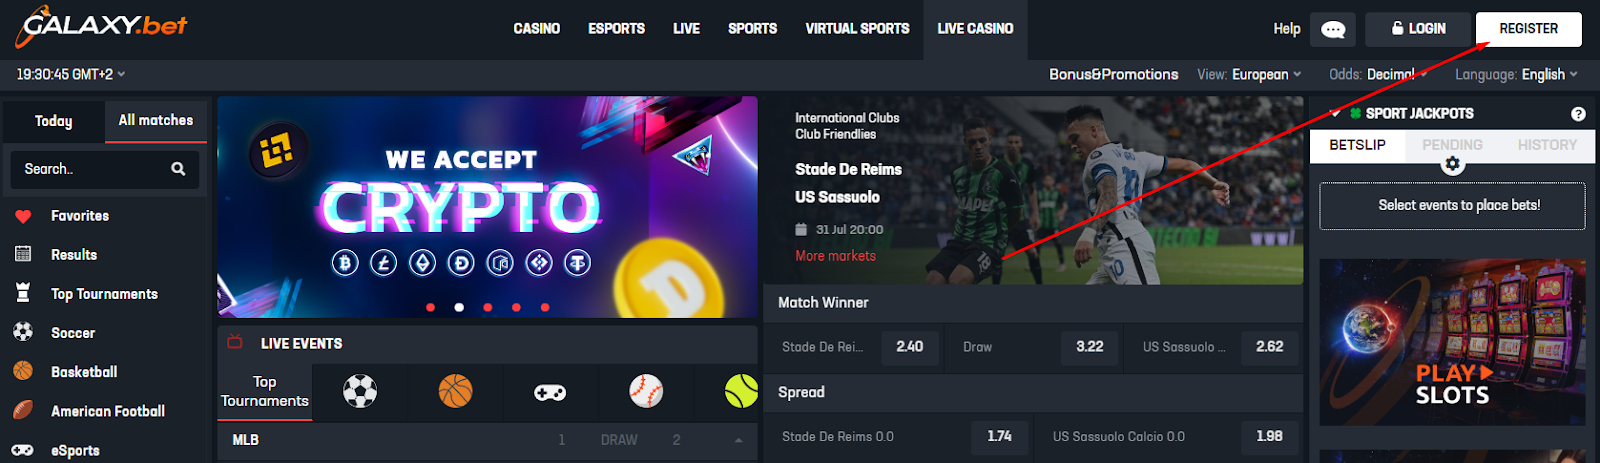Select the baseball icon in Live Events

pos(646,391)
